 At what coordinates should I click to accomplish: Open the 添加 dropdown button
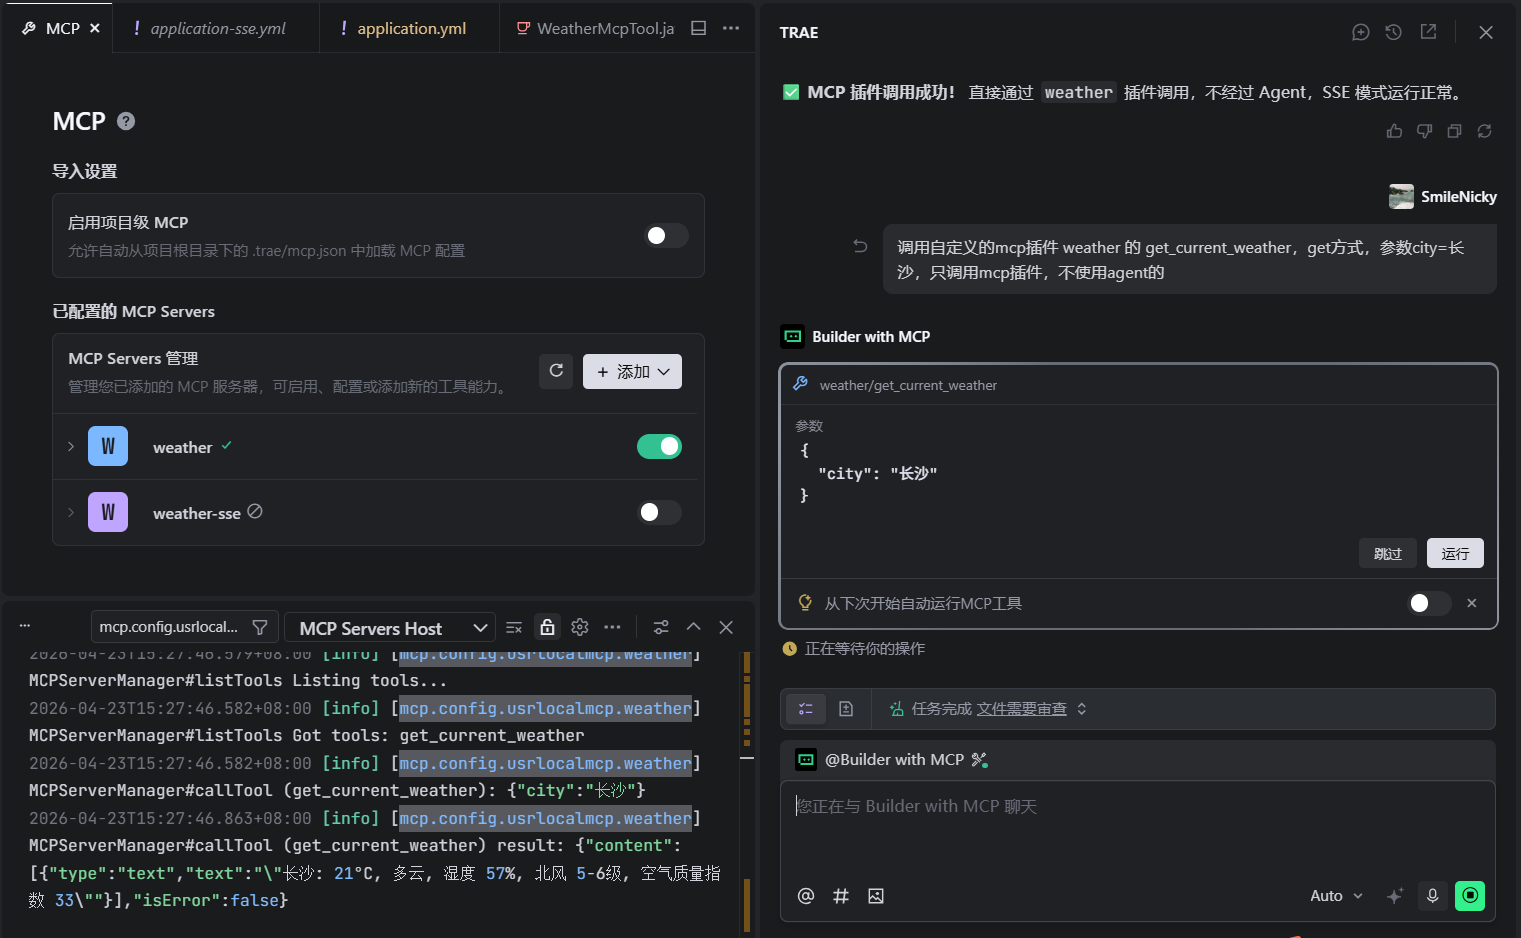pos(632,371)
